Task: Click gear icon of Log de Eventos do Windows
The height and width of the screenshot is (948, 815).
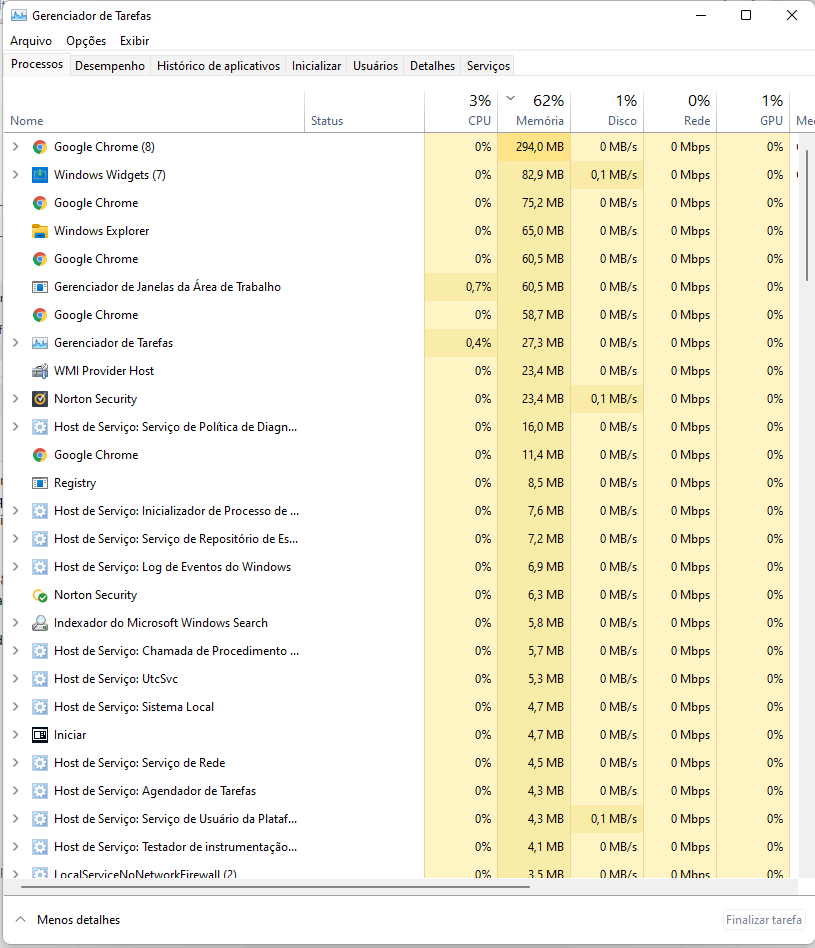Action: (x=40, y=567)
